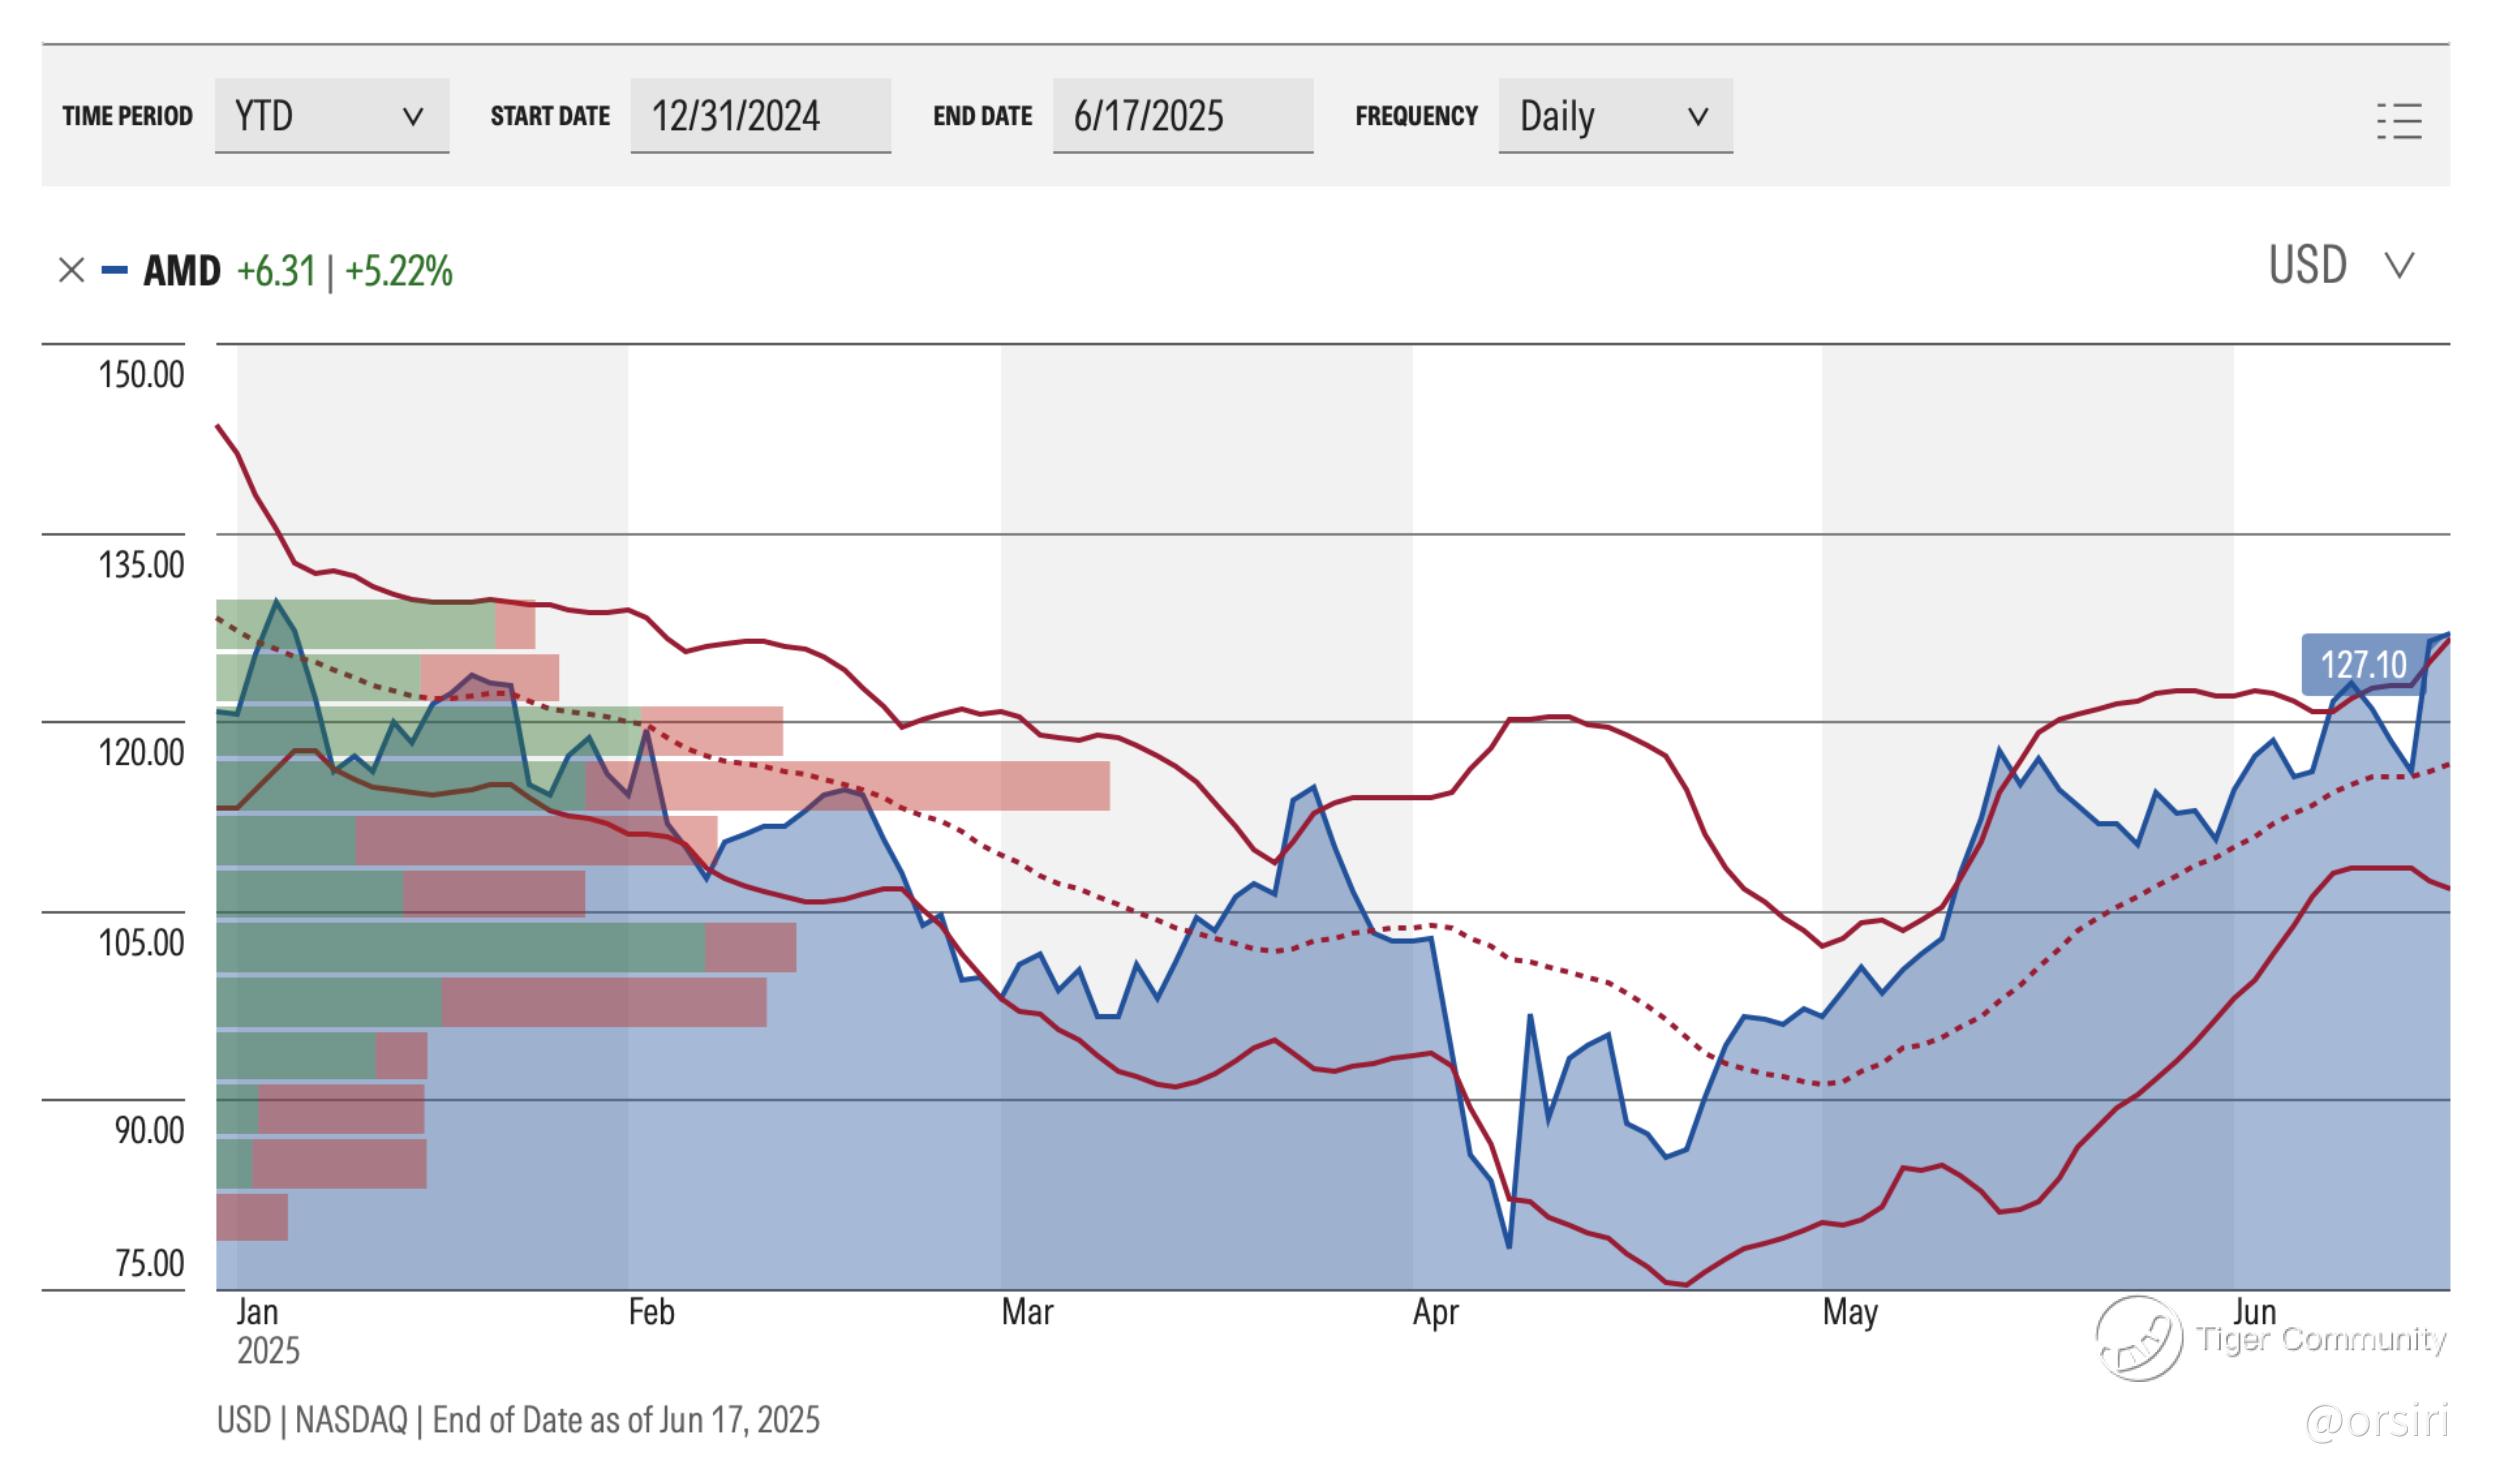Viewport: 2500px width, 1478px height.
Task: Click the +5.22% percent change text
Action: coord(399,271)
